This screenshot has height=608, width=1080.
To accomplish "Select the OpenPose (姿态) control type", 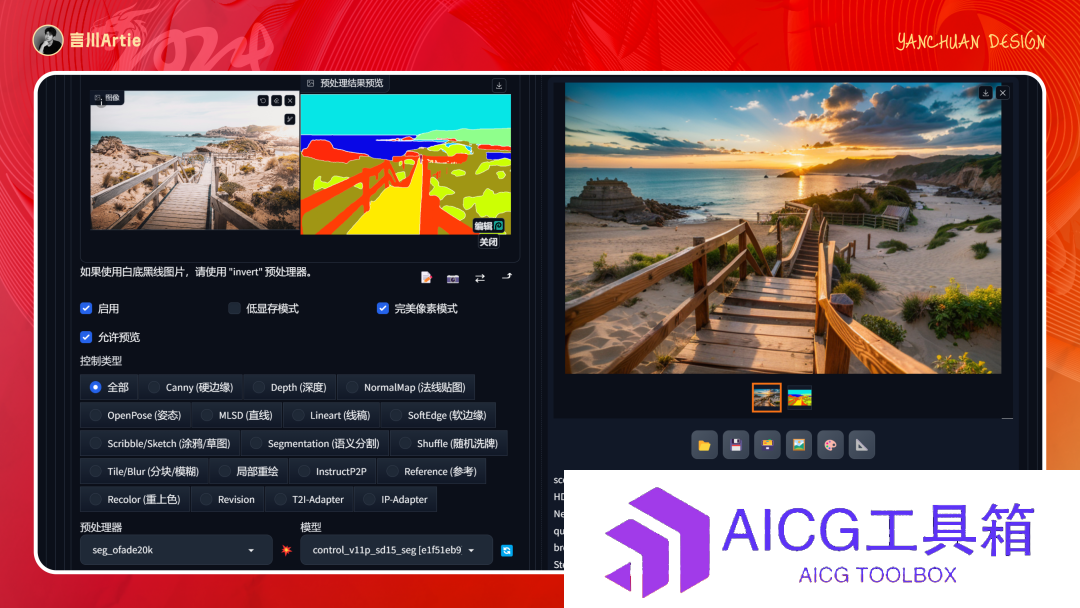I will [136, 415].
